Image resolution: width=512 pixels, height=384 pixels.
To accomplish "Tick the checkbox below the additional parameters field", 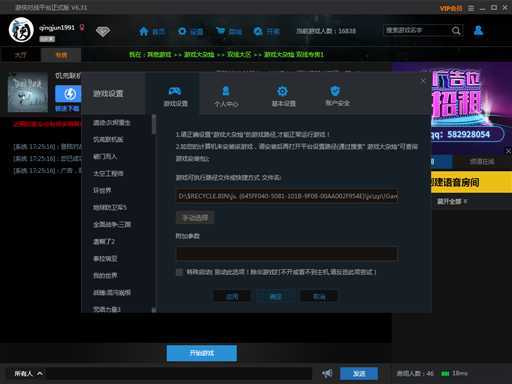I will tap(179, 272).
